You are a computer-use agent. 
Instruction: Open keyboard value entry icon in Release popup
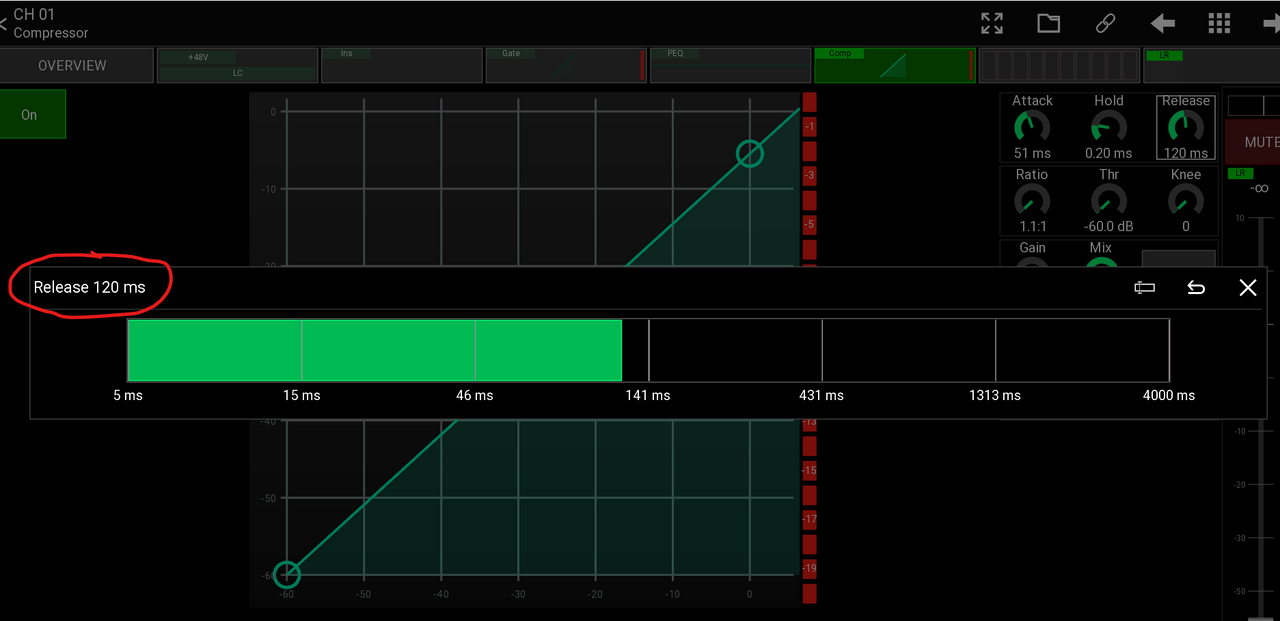pyautogui.click(x=1145, y=288)
